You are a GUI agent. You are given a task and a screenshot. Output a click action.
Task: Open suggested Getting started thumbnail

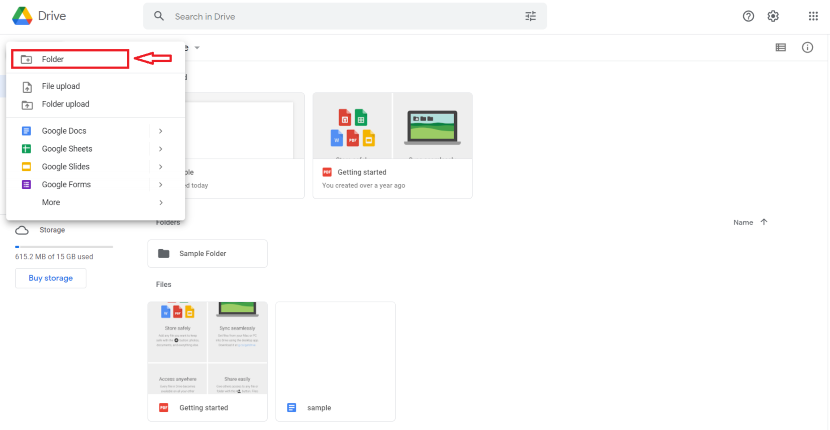392,126
